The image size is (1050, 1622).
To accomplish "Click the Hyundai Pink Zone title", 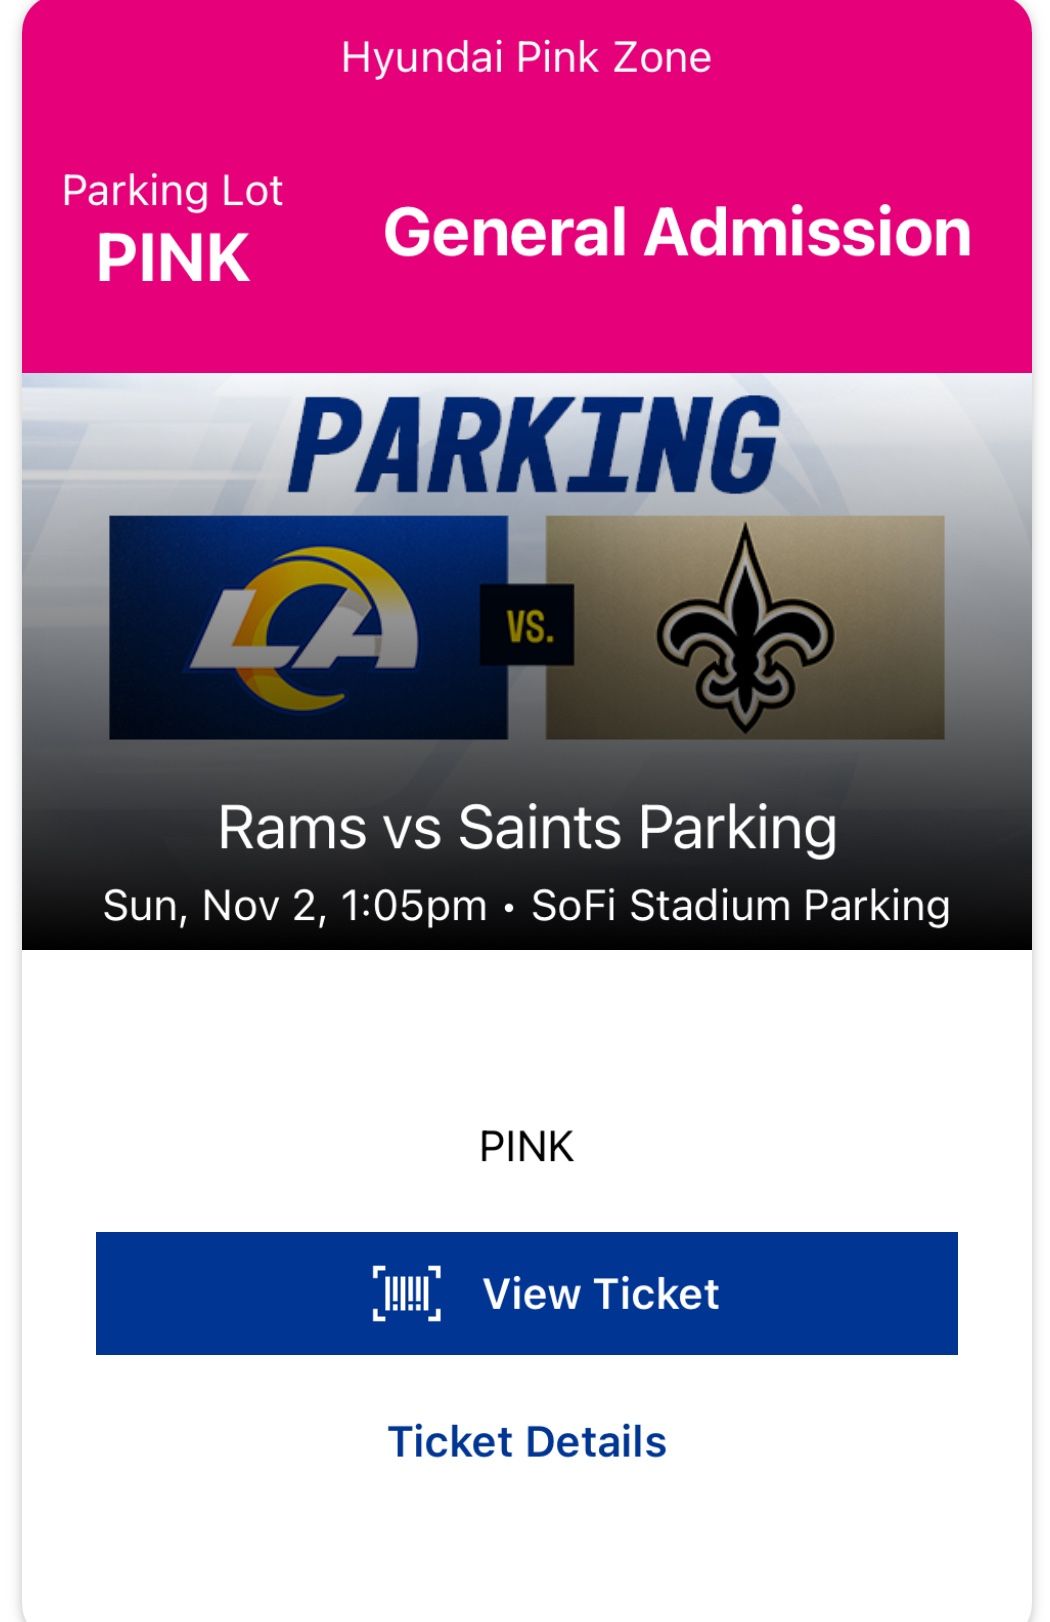I will [x=525, y=58].
